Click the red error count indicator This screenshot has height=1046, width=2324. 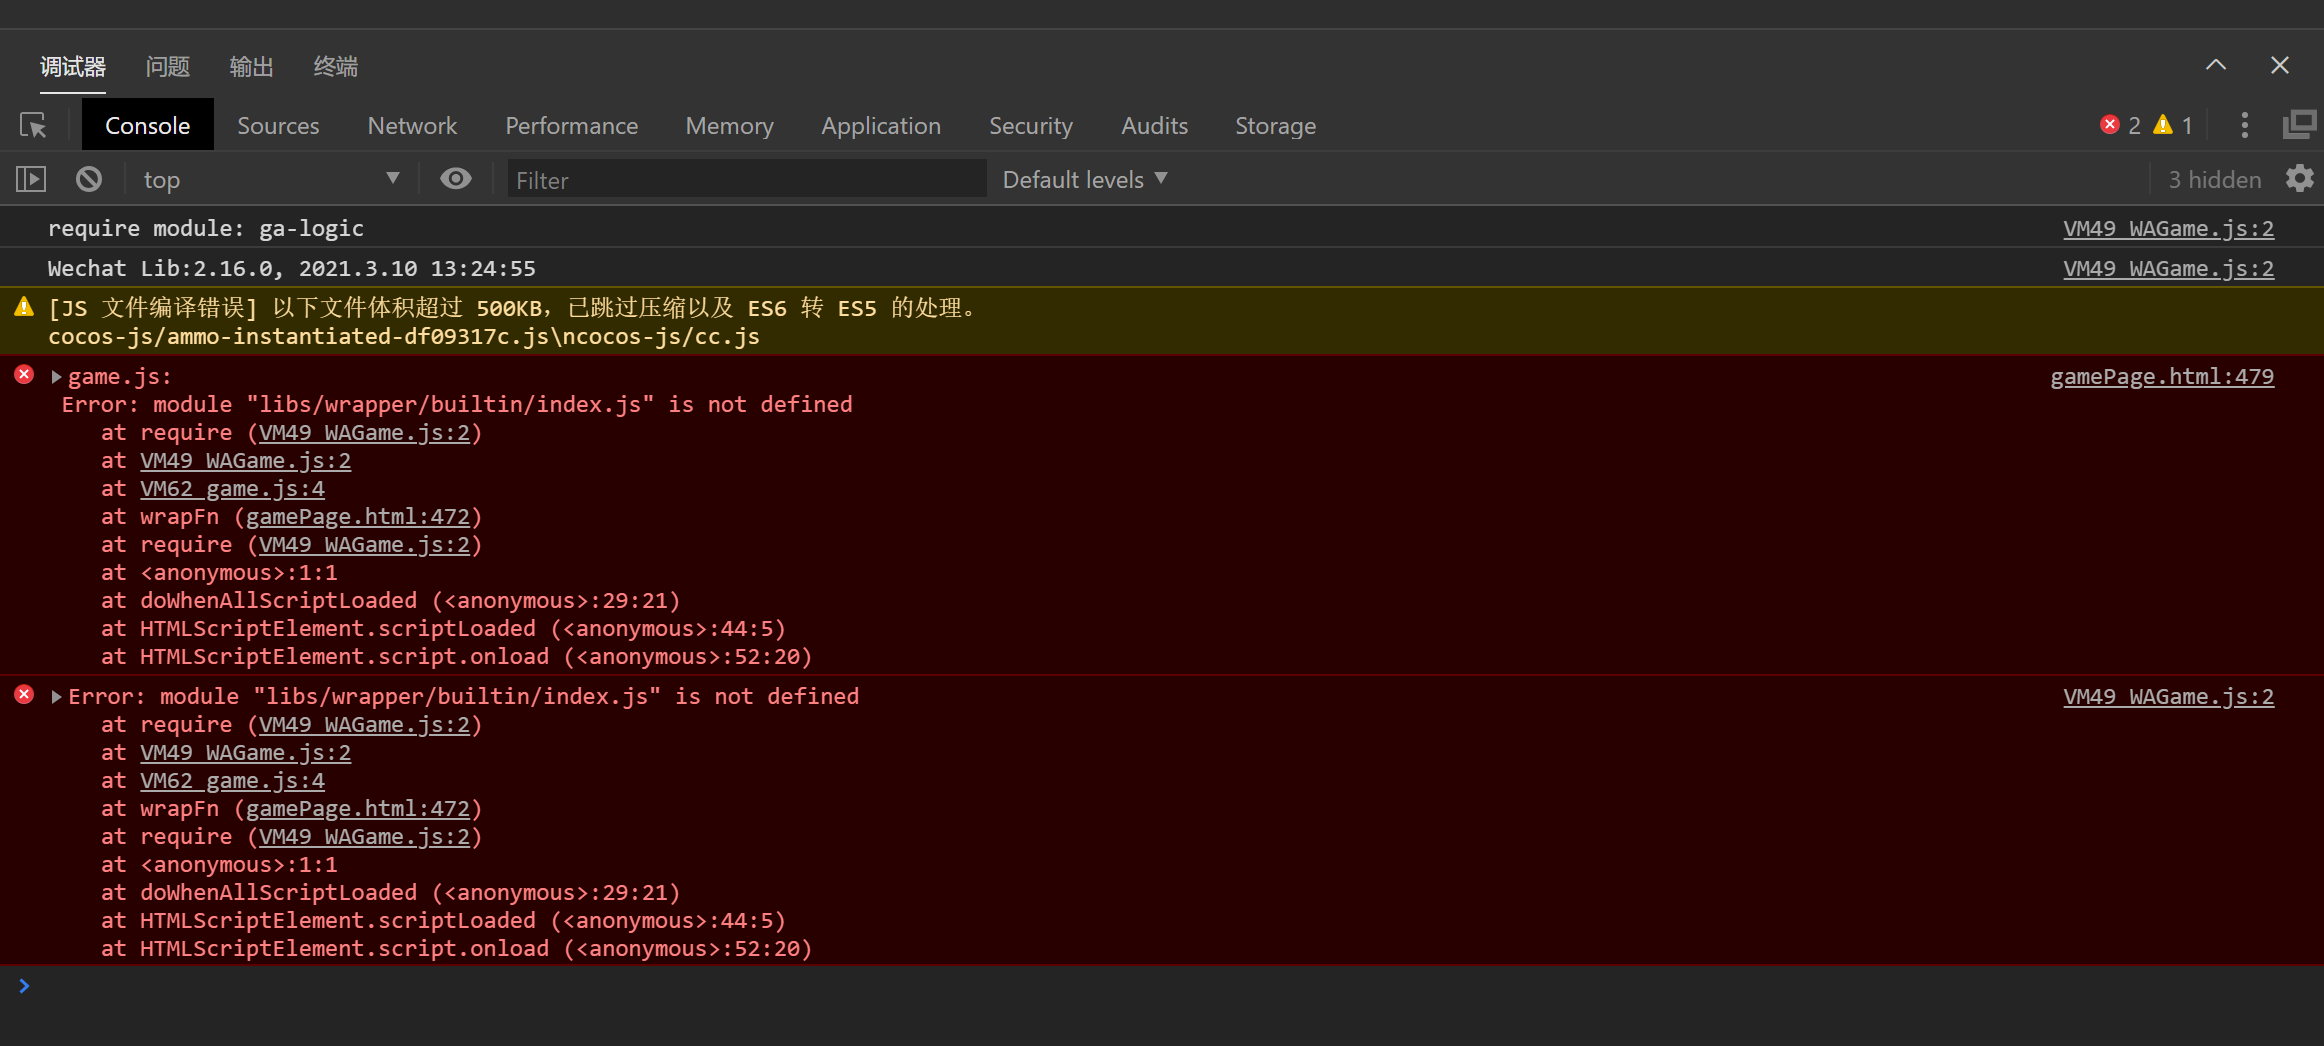tap(2120, 125)
